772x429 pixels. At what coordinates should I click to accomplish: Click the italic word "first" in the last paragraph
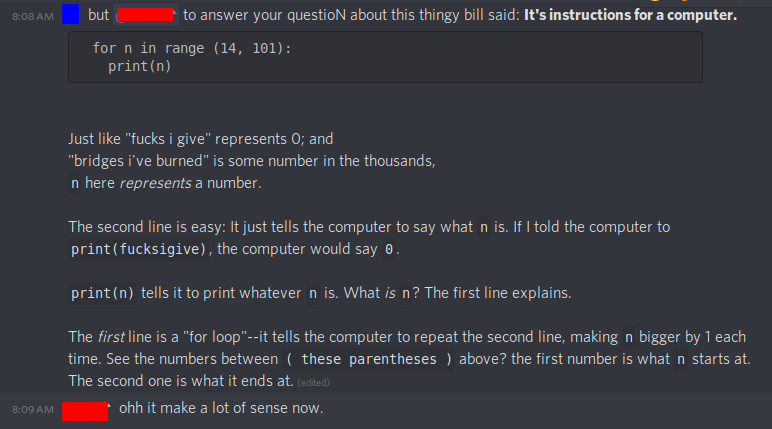(x=111, y=337)
